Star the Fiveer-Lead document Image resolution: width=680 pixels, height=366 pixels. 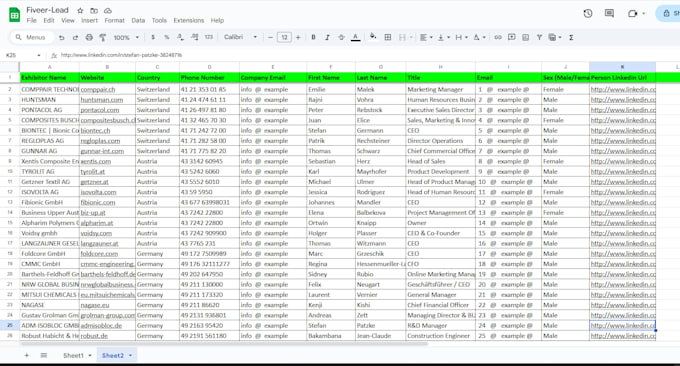(80, 10)
